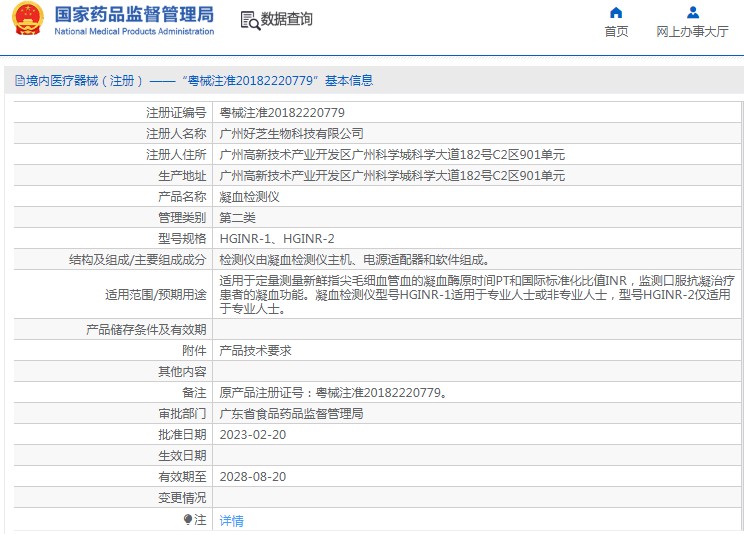Click the 首页 home icon
744x534 pixels.
[x=616, y=12]
